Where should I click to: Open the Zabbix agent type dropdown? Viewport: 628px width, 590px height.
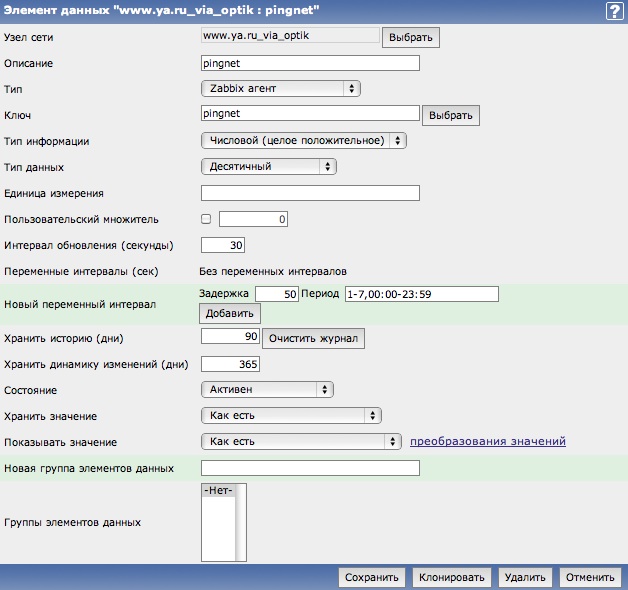click(x=281, y=89)
